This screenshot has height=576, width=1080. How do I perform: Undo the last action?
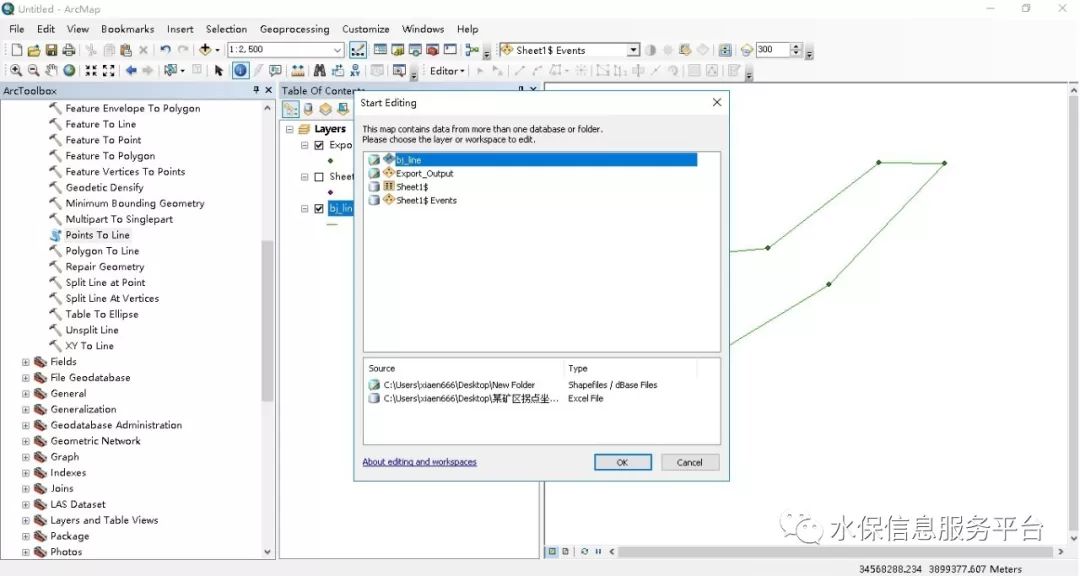click(x=165, y=50)
